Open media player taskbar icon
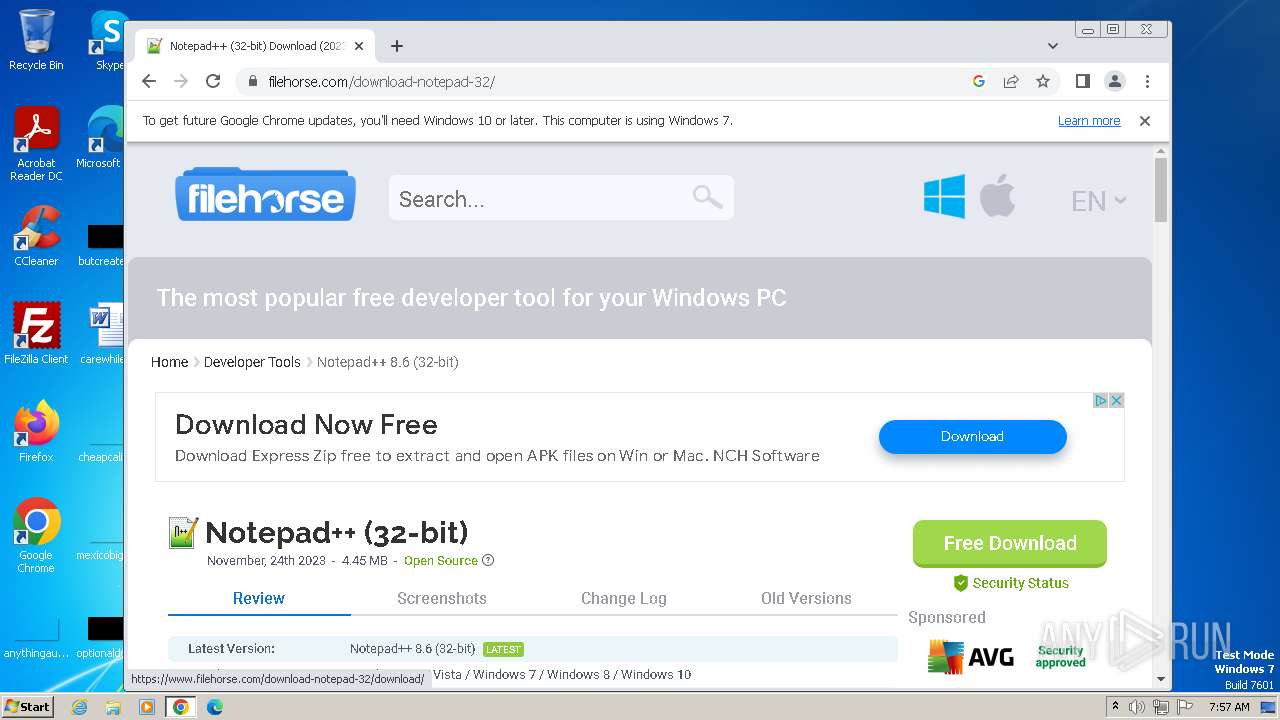The image size is (1280, 720). point(147,707)
